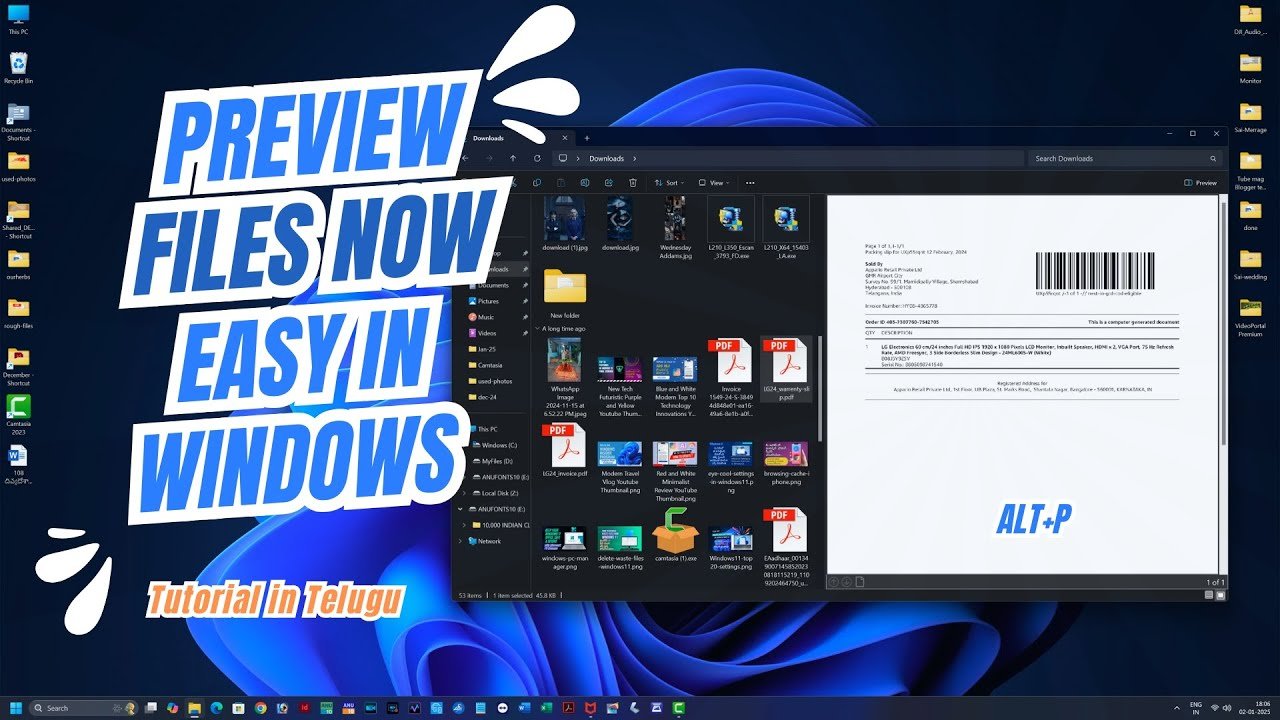
Task: Expand the Network tree node
Action: pyautogui.click(x=461, y=541)
